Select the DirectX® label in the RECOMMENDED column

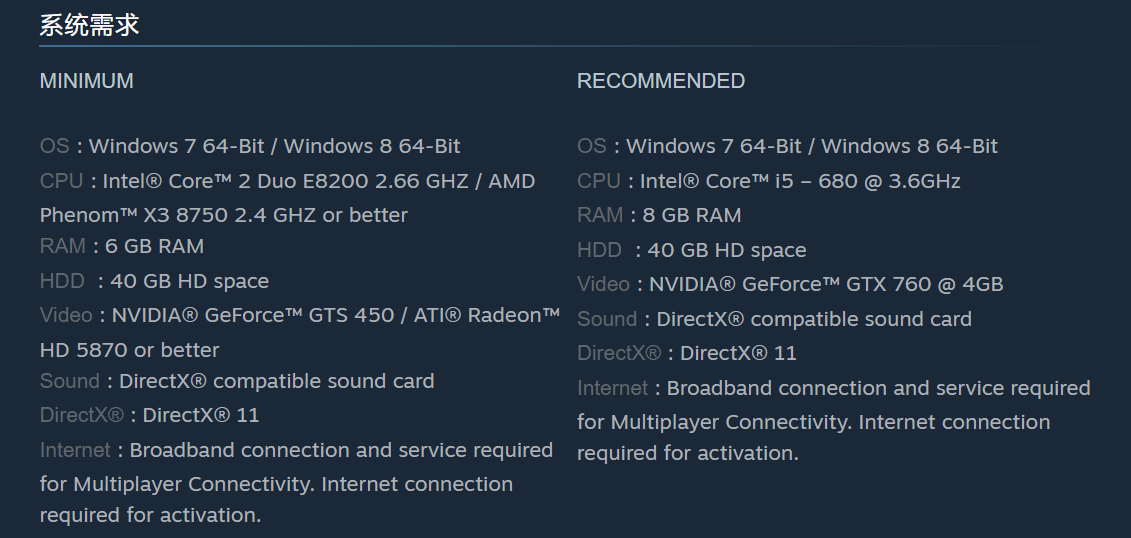point(618,353)
